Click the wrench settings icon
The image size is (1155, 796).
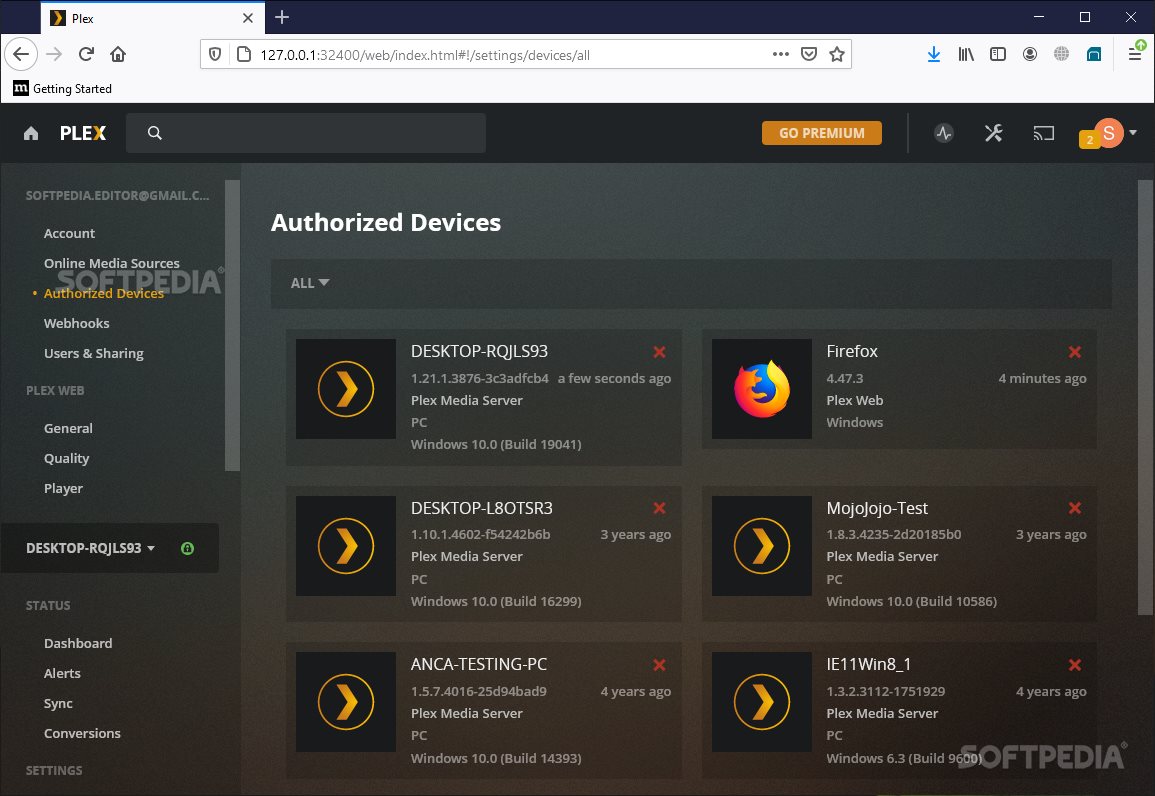point(993,132)
